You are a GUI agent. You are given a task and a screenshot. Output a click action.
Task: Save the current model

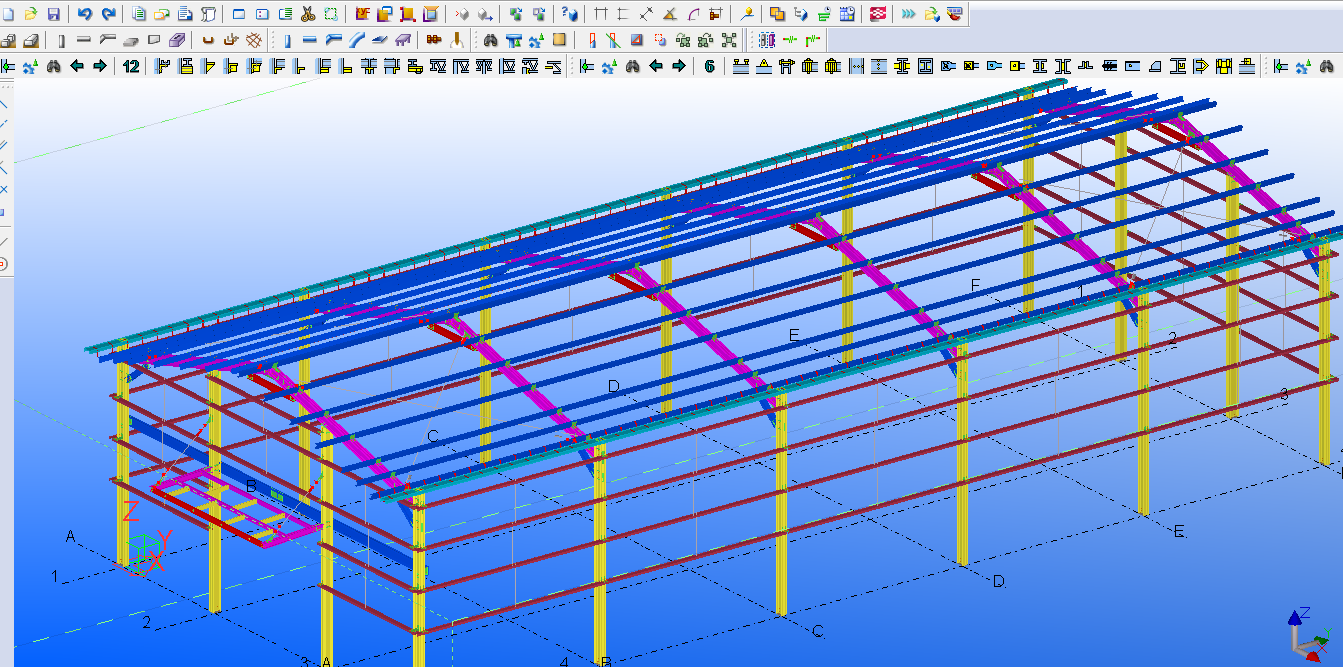click(x=52, y=13)
